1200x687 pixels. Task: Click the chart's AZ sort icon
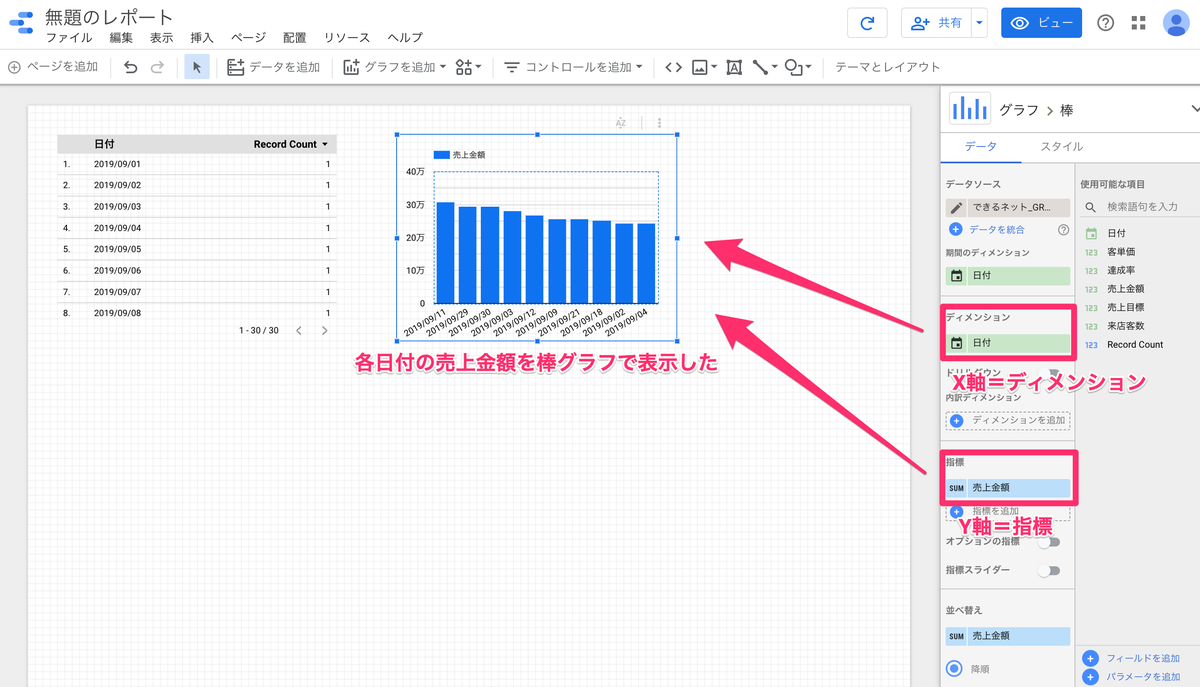coord(621,123)
